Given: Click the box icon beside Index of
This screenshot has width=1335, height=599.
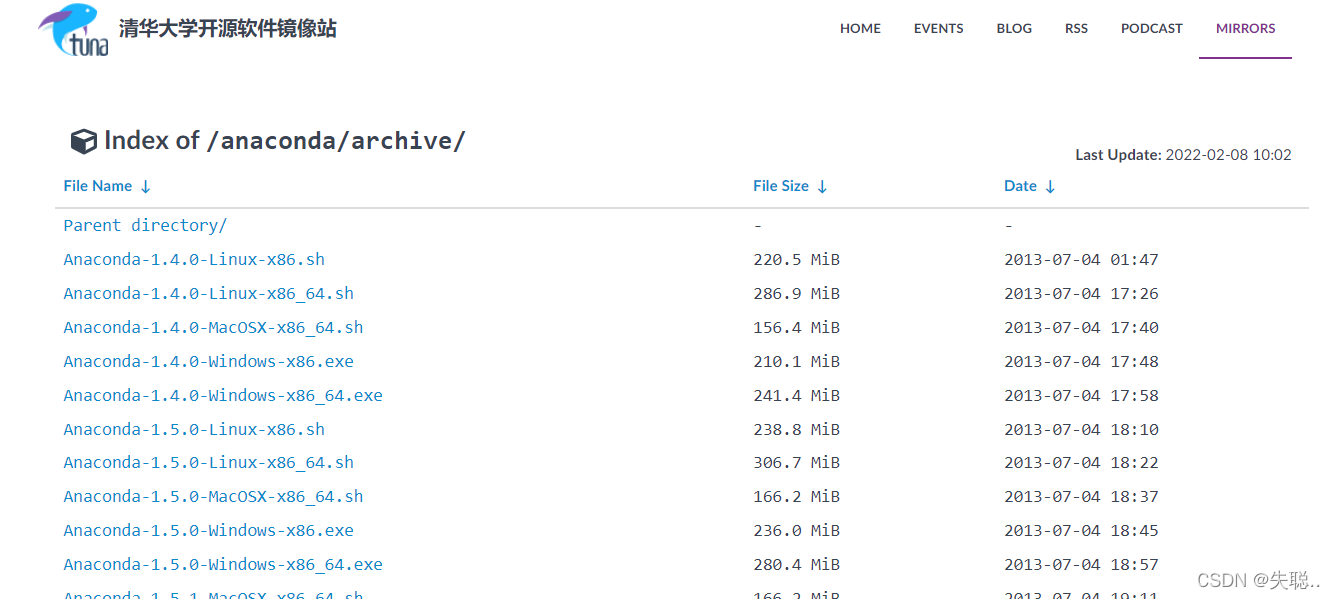Looking at the screenshot, I should 84,142.
